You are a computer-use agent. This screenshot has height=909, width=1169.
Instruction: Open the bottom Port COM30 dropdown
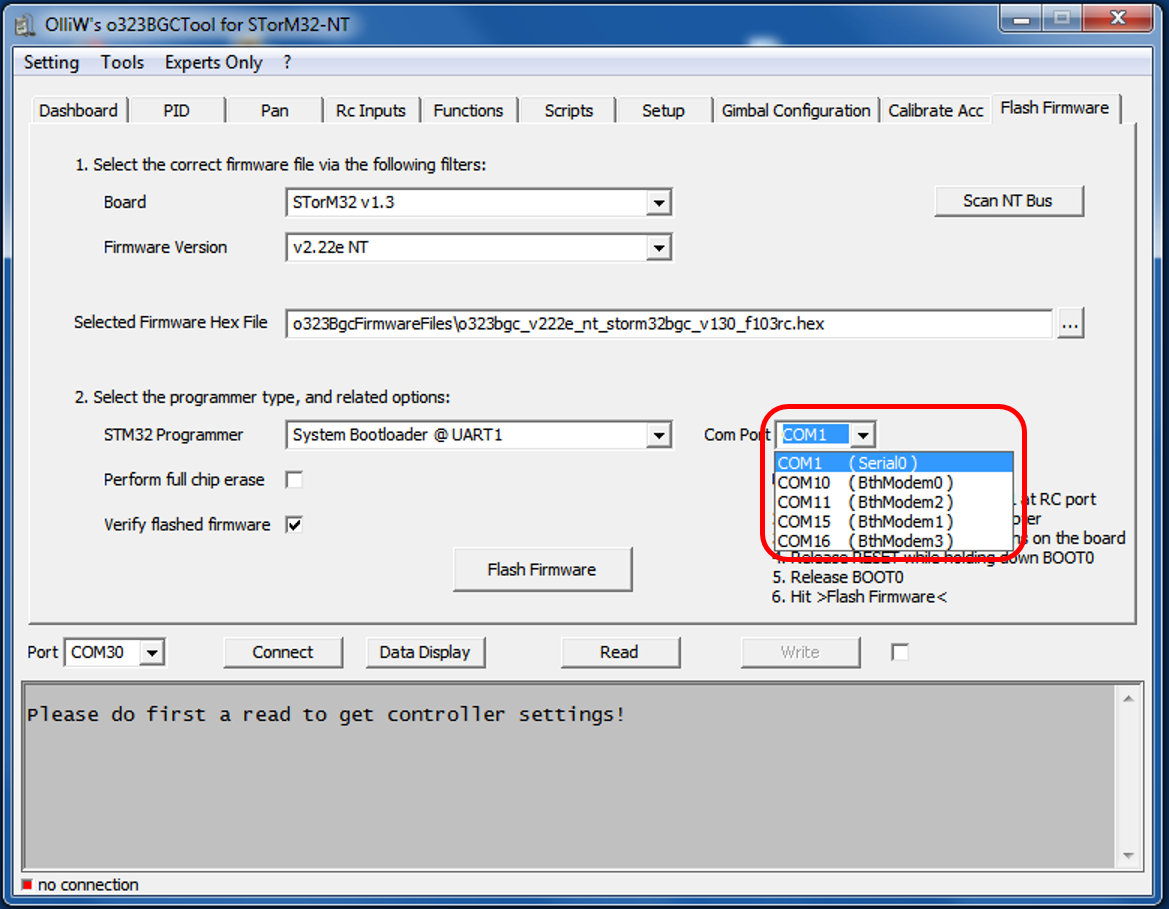151,653
